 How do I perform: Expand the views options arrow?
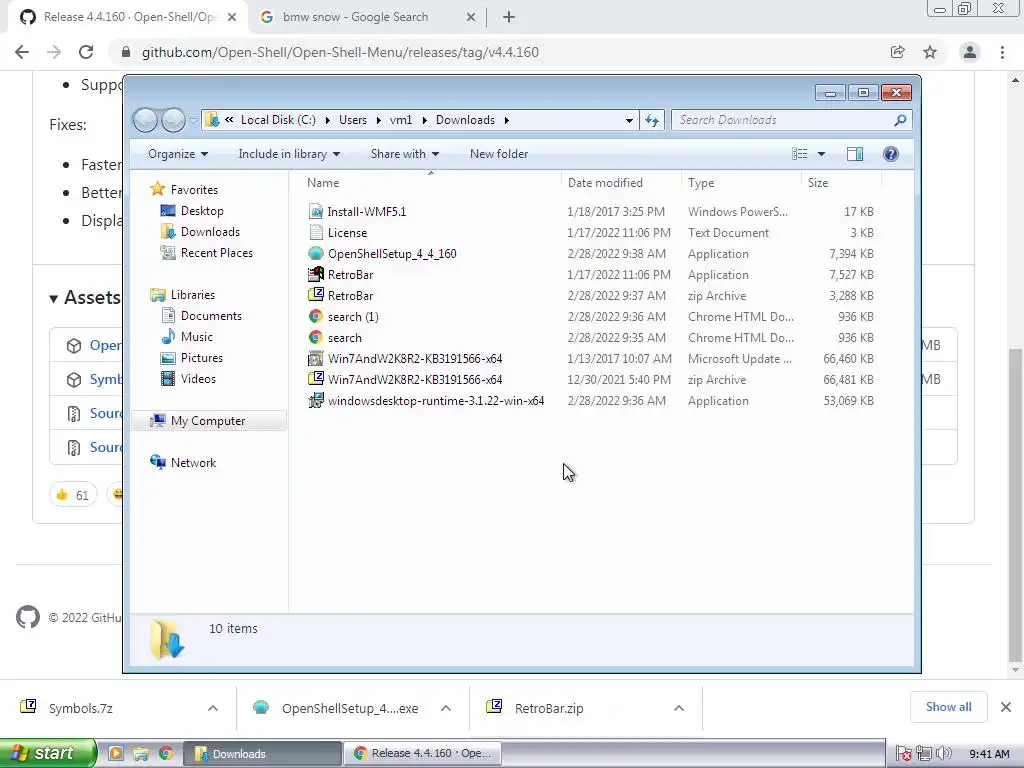click(822, 154)
